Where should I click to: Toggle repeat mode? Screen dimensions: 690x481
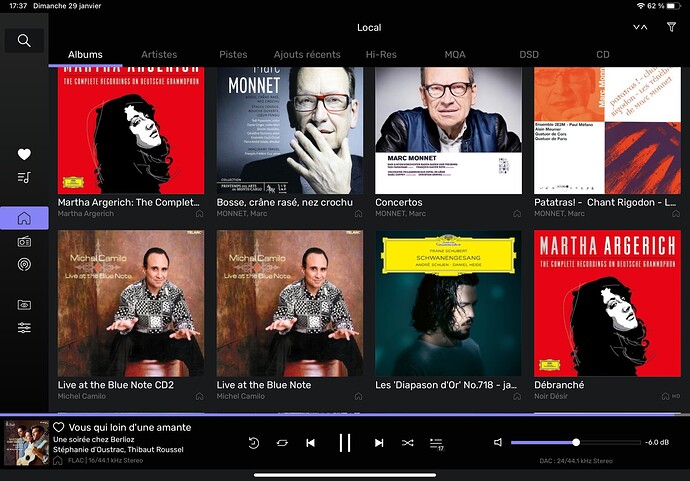[x=282, y=443]
